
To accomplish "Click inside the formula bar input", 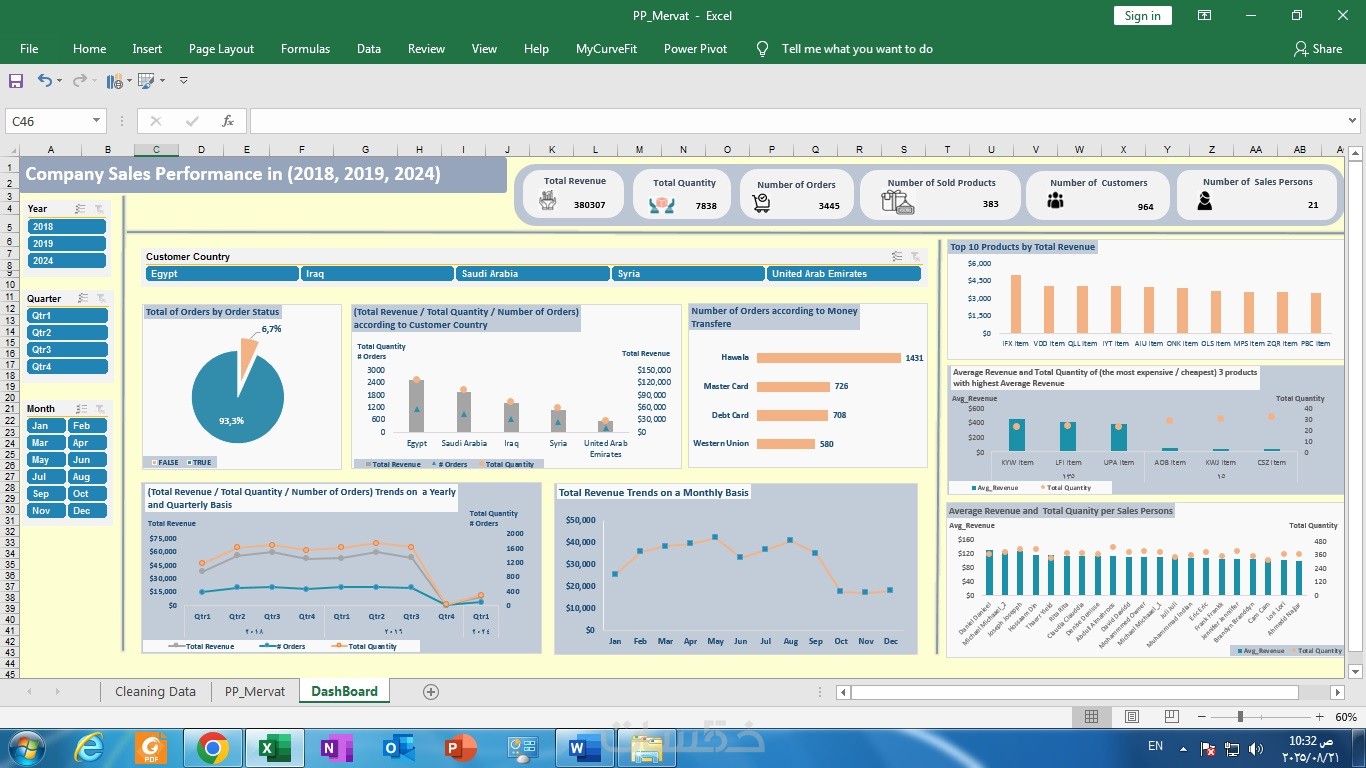I will click(x=798, y=121).
